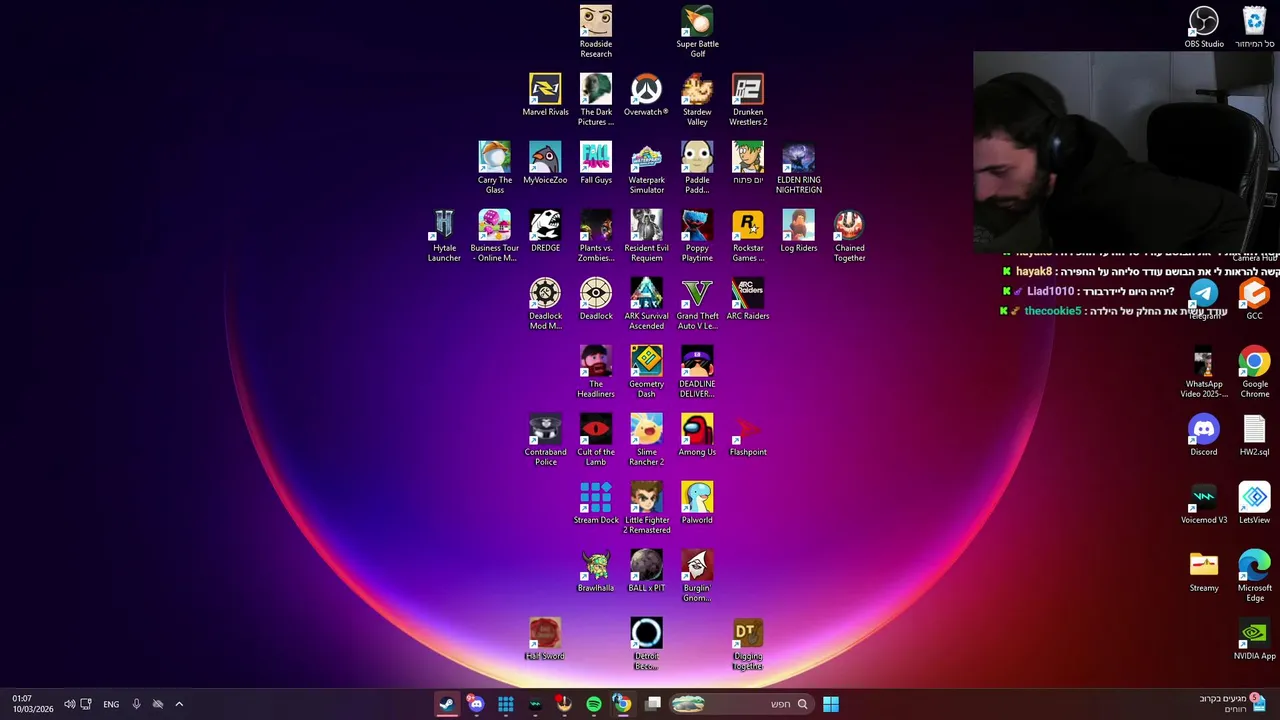Open the Streamy folder on the desktop

[x=1204, y=571]
